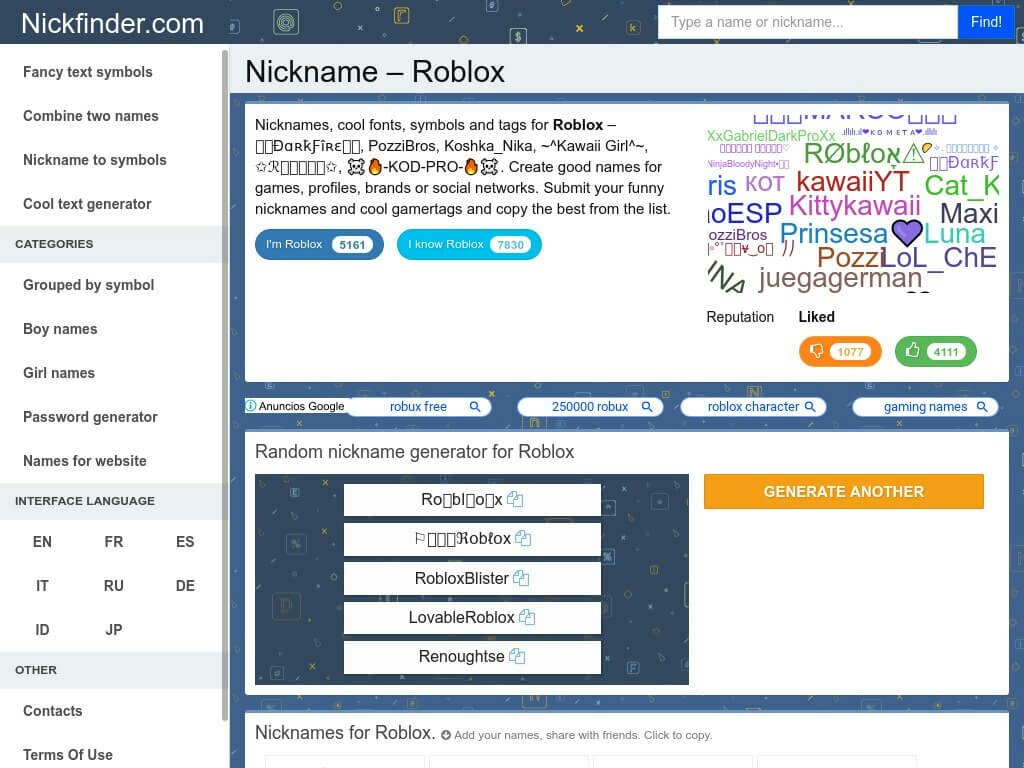Screen dimensions: 1024x768
Task: Open the Password generator
Action: [x=90, y=417]
